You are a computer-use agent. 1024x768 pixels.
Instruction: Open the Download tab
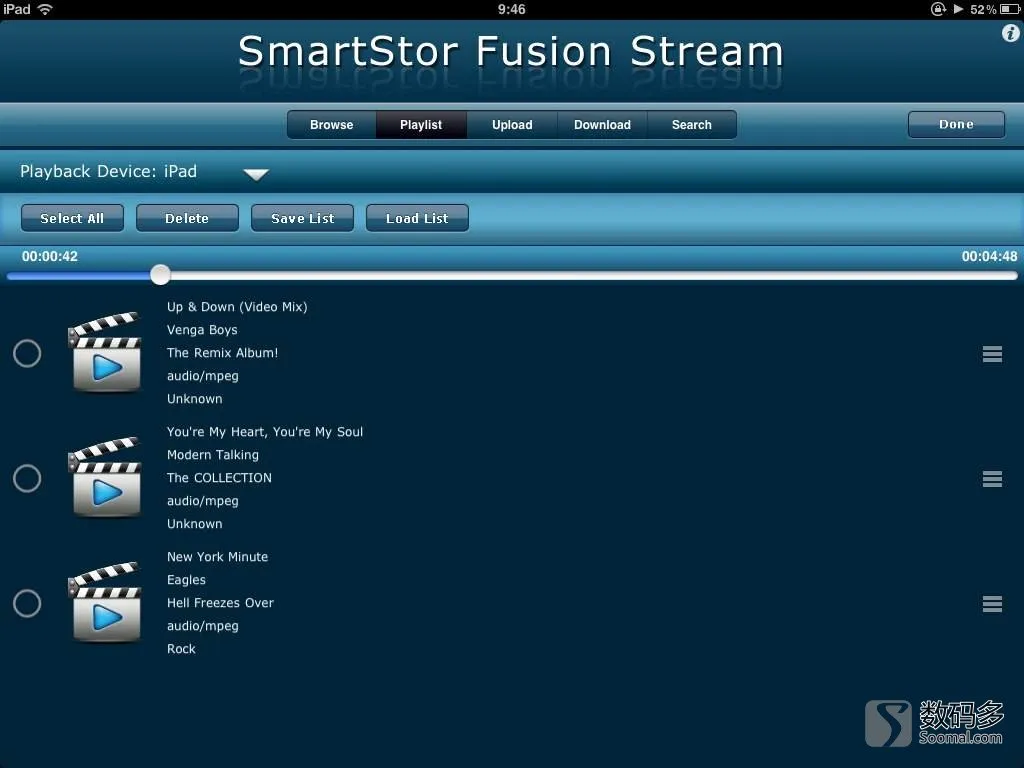[x=602, y=125]
